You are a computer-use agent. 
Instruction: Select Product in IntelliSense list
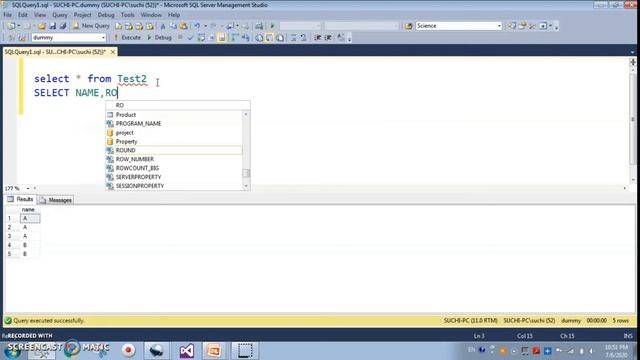174,115
